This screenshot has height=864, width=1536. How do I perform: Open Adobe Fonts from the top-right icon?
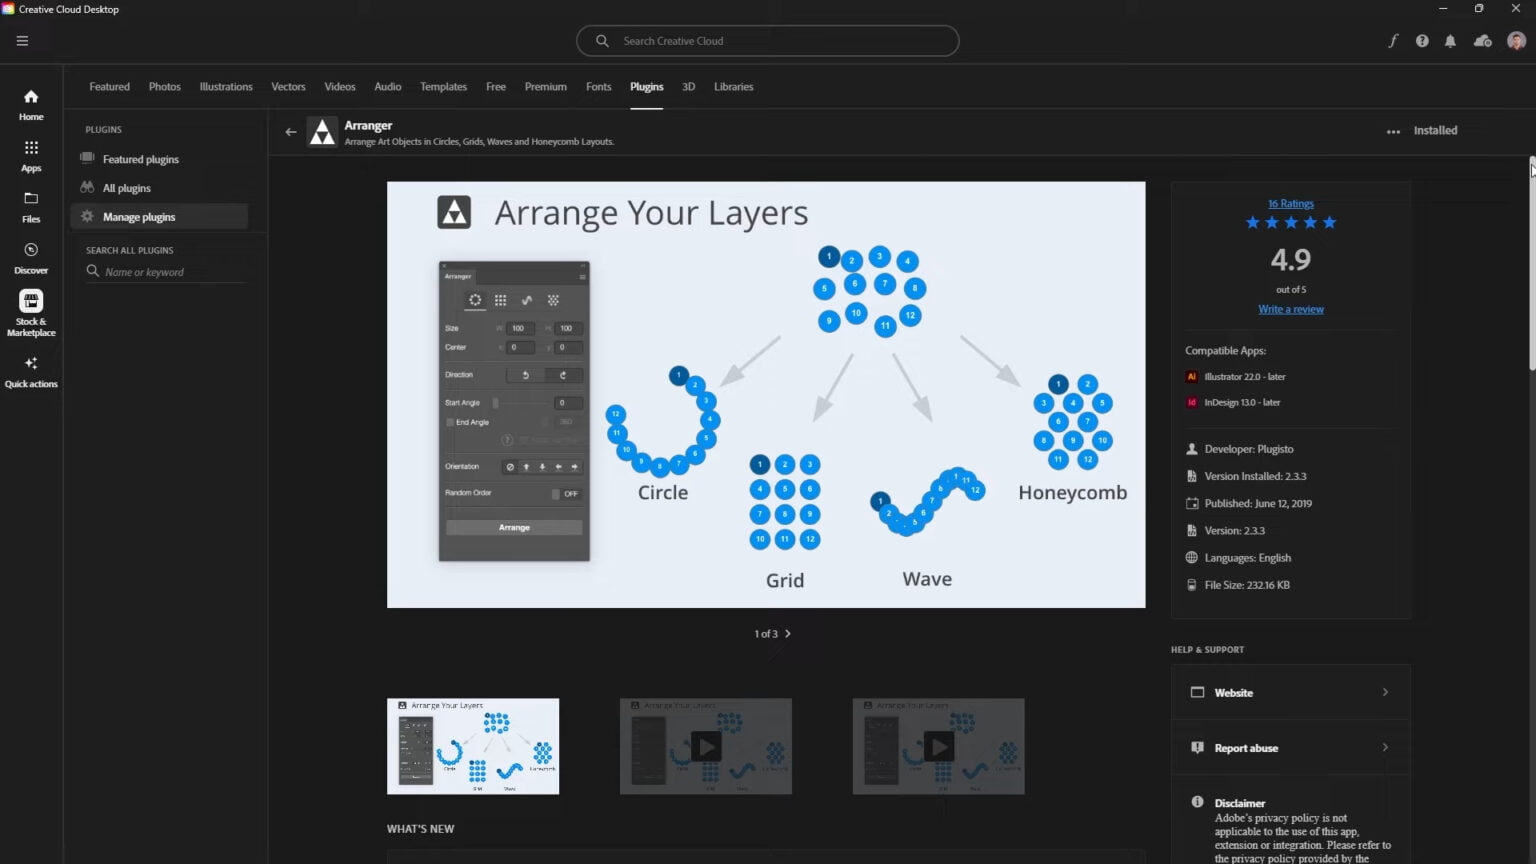[x=1393, y=40]
